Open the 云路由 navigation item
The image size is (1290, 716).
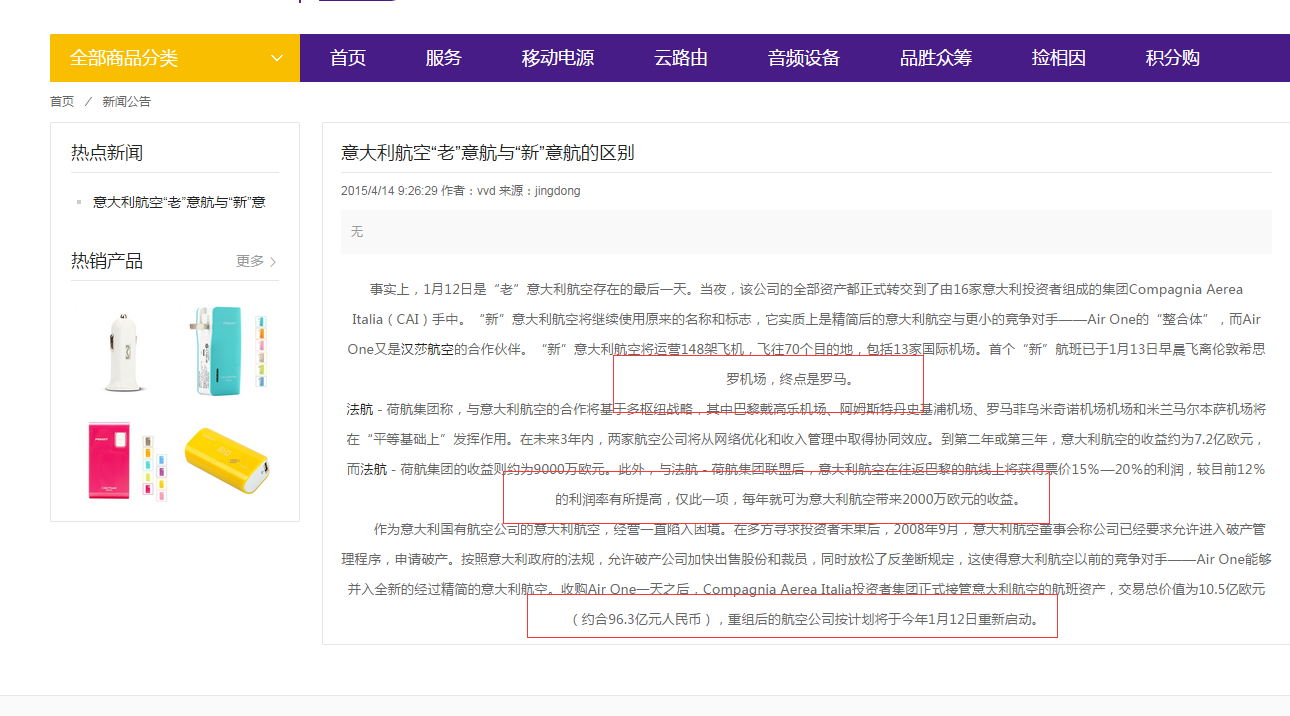(681, 58)
